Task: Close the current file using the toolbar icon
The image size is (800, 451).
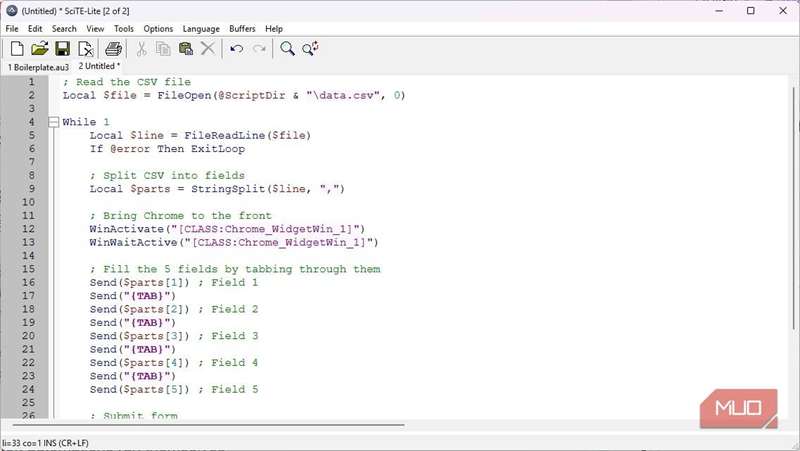Action: 85,48
